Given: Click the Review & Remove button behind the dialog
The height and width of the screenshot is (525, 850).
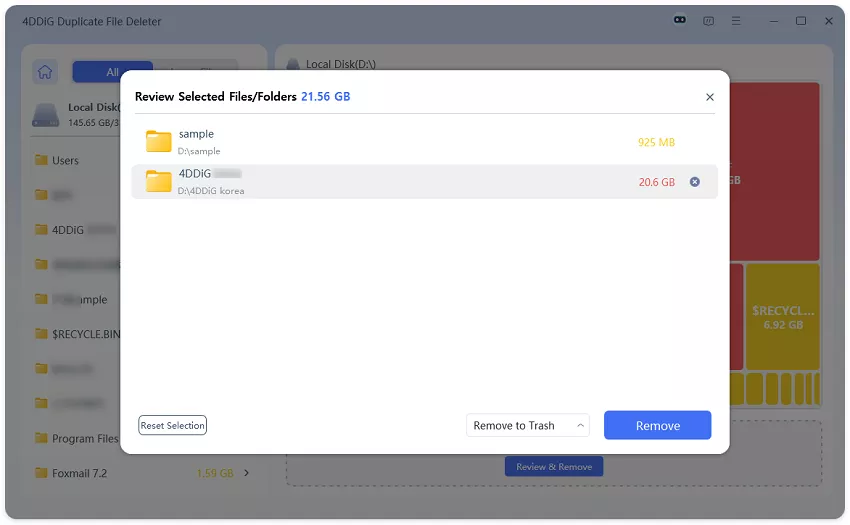Looking at the screenshot, I should pos(553,466).
